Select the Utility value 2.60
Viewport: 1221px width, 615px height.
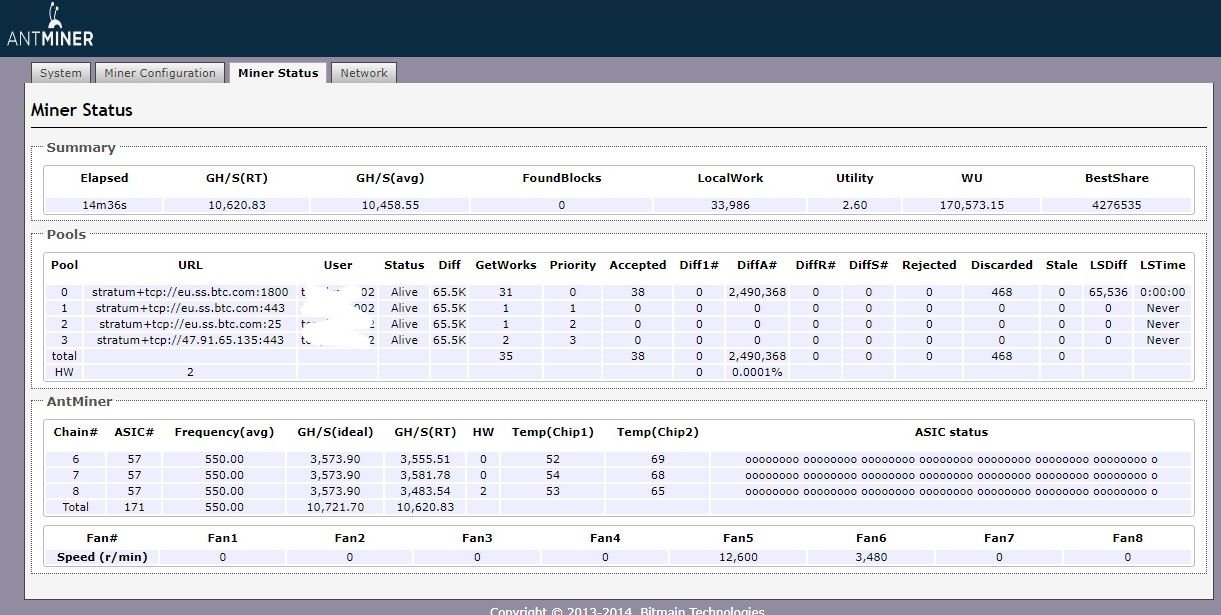coord(855,205)
